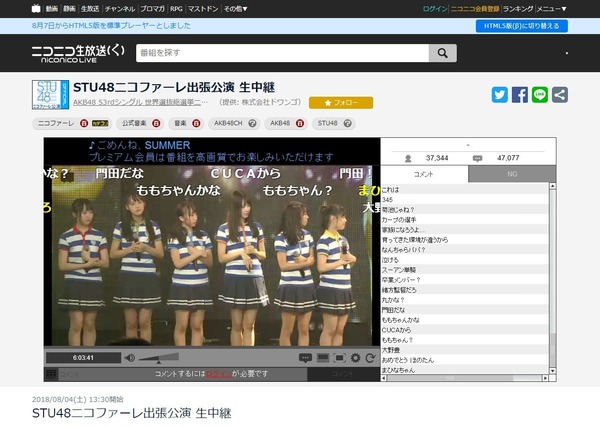This screenshot has height=426, width=600.
Task: Click the dictionary icon on 公式音楽 tag
Action: [156, 123]
